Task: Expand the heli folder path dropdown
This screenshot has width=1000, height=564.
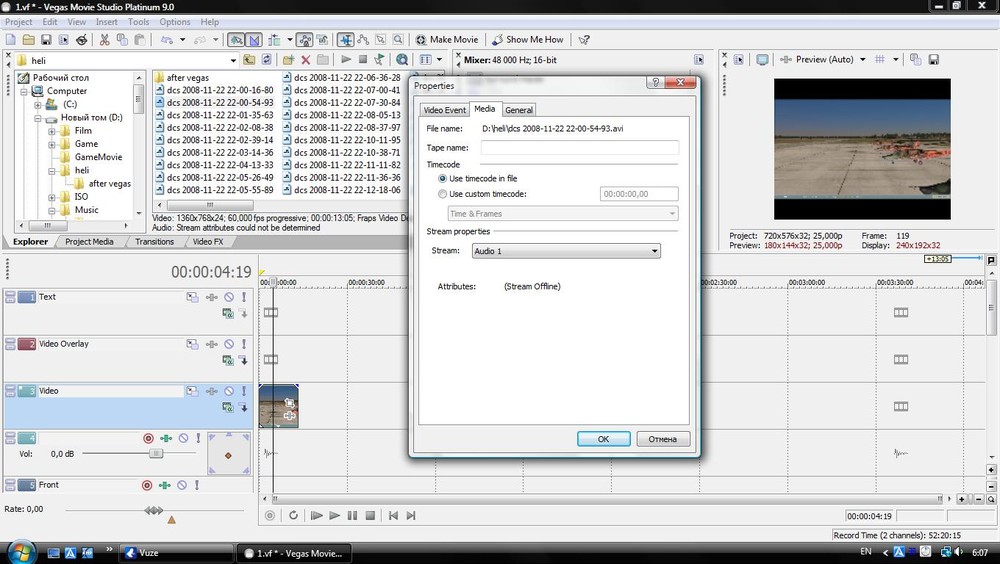Action: [x=233, y=61]
